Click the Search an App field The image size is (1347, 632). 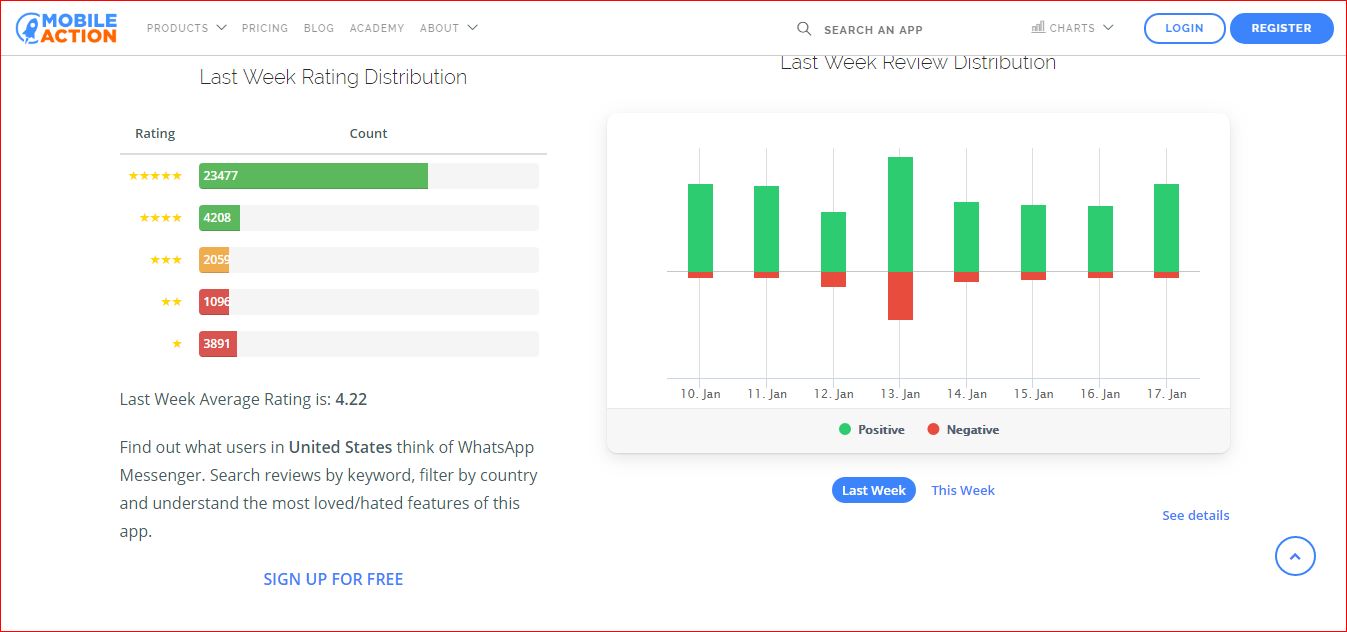(873, 30)
